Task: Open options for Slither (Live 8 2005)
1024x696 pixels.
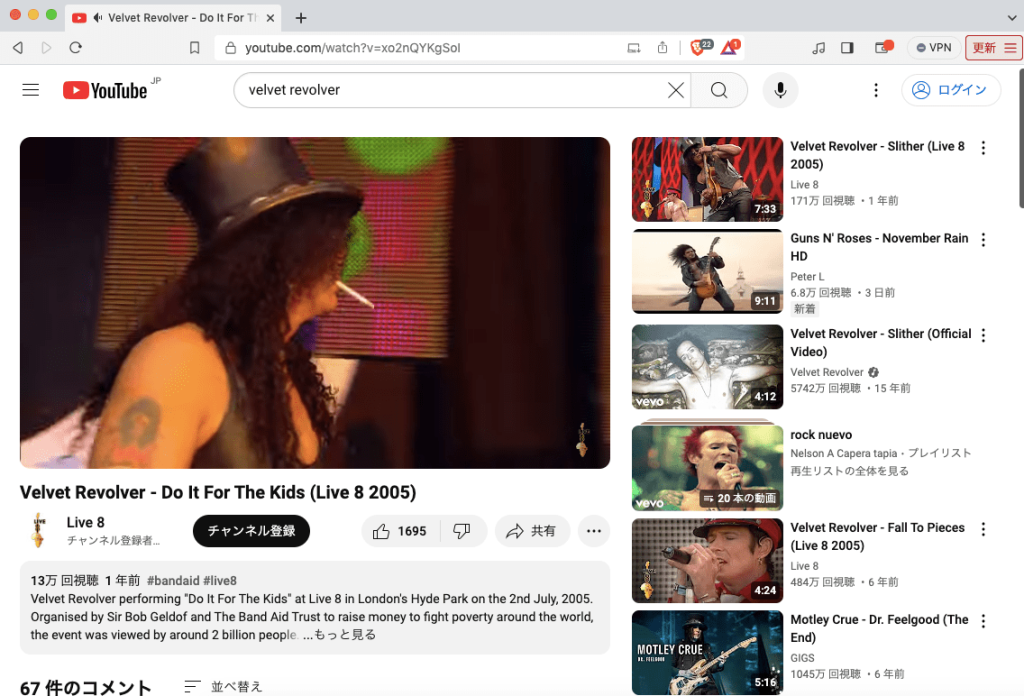Action: point(983,148)
